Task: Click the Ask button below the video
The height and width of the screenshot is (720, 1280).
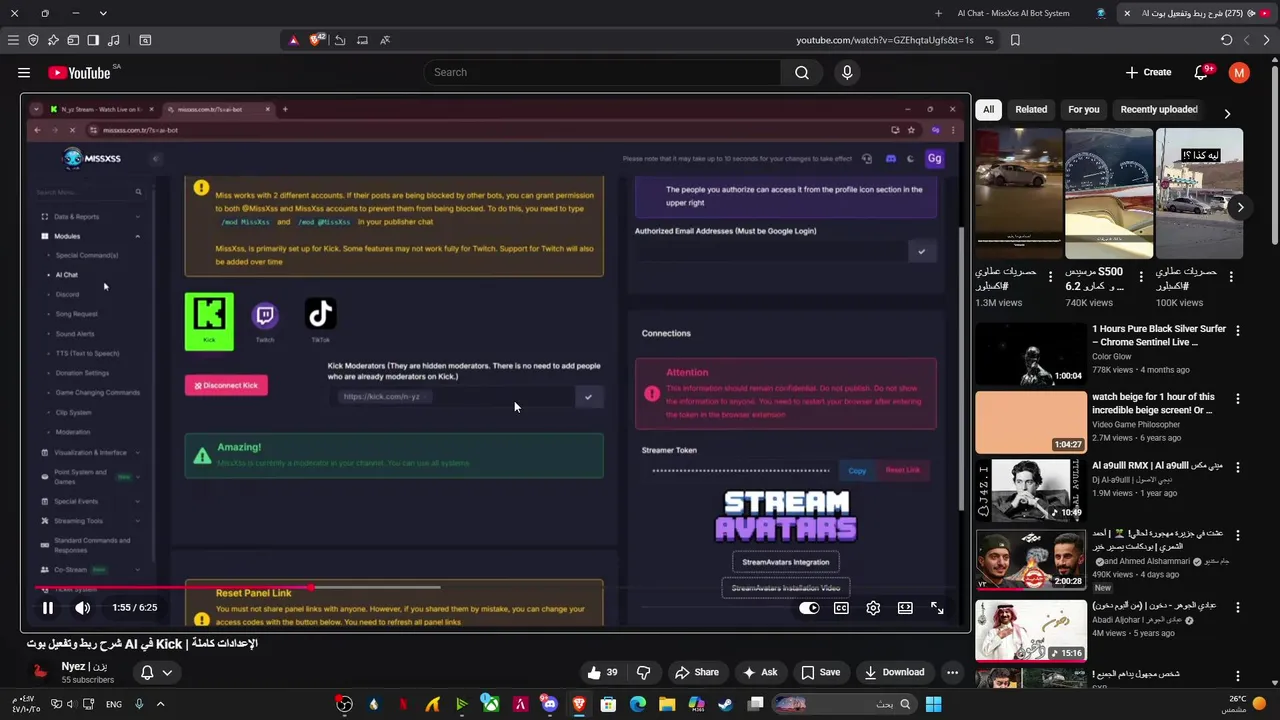Action: click(x=760, y=672)
